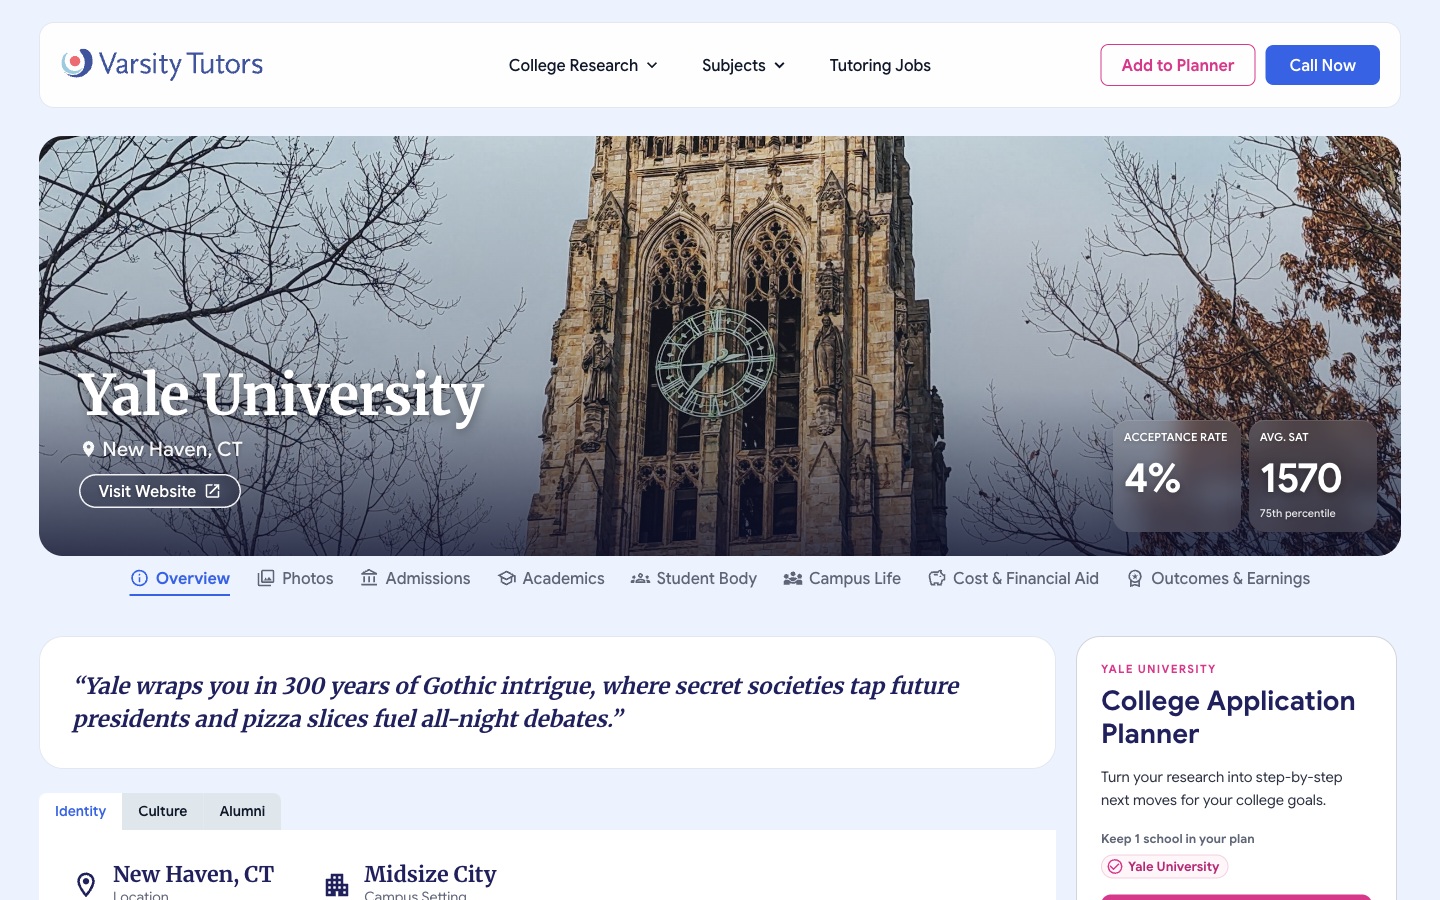
Task: Click the Academics graduation cap icon
Action: coord(507,578)
